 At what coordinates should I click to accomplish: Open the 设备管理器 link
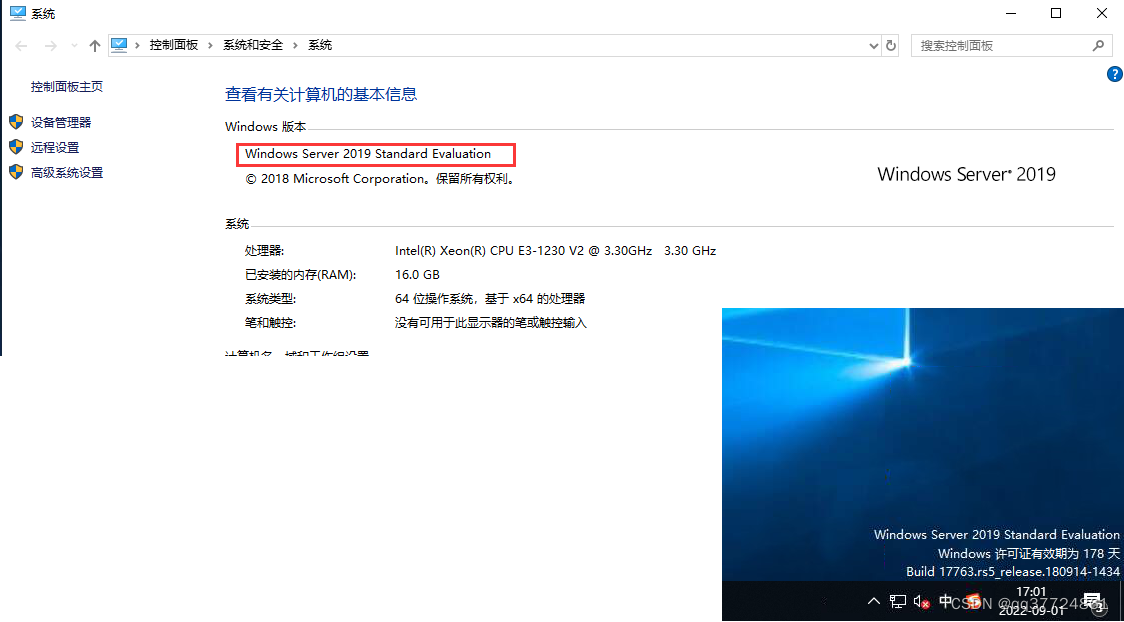pos(61,123)
